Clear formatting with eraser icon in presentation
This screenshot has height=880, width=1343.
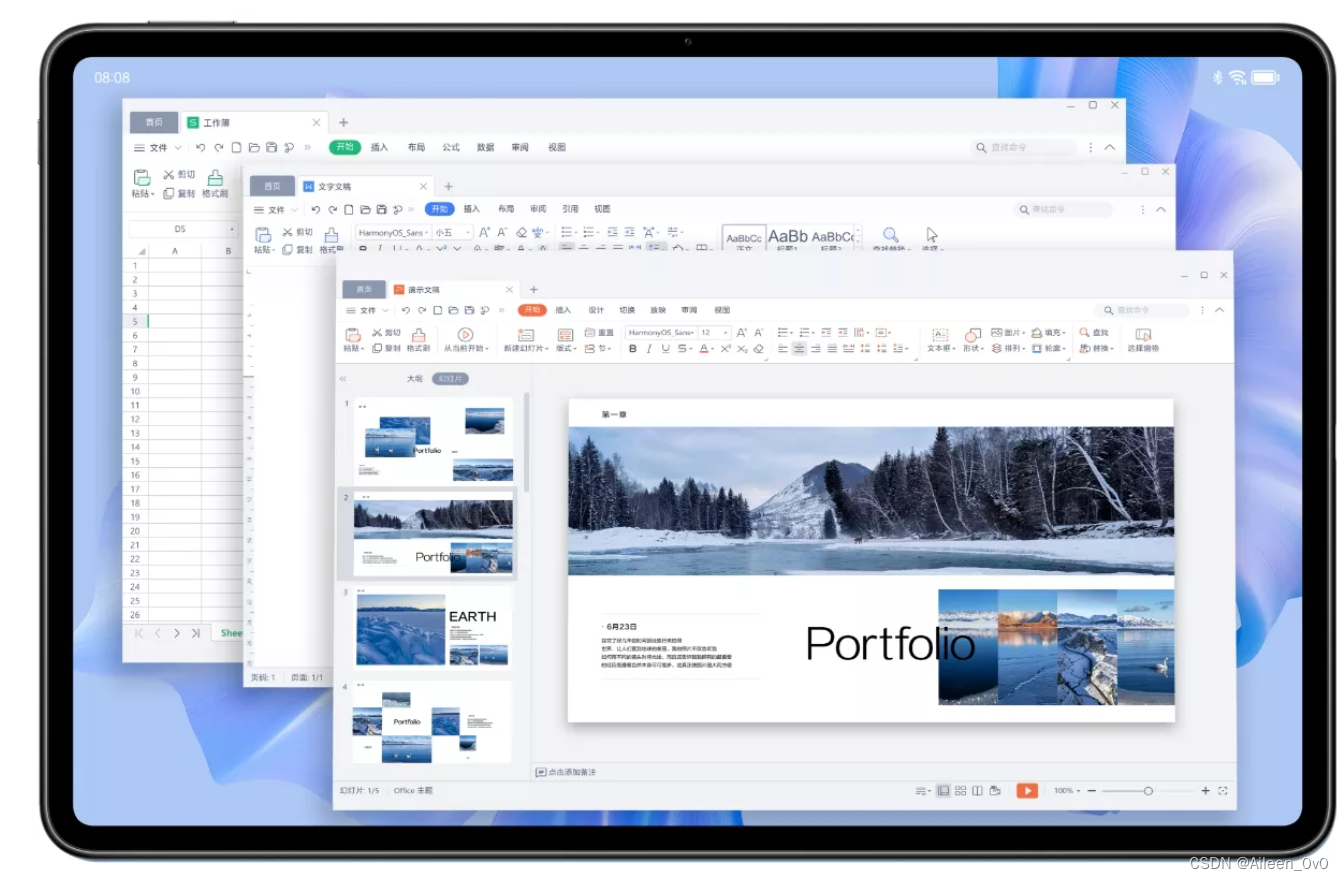(x=758, y=349)
